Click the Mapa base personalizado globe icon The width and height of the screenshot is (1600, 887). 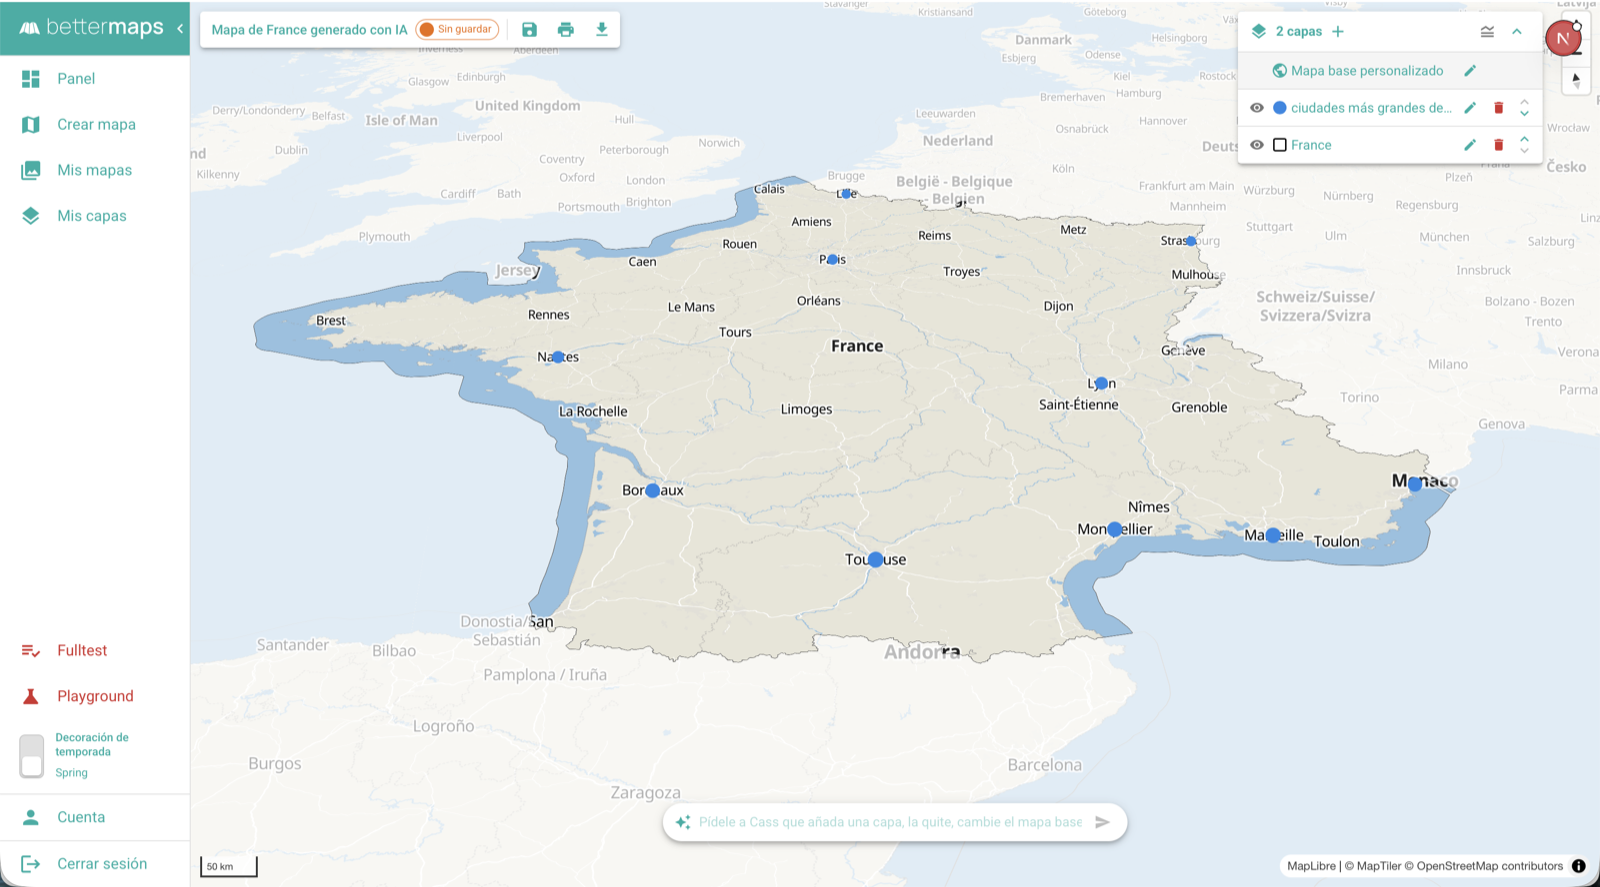click(x=1279, y=71)
